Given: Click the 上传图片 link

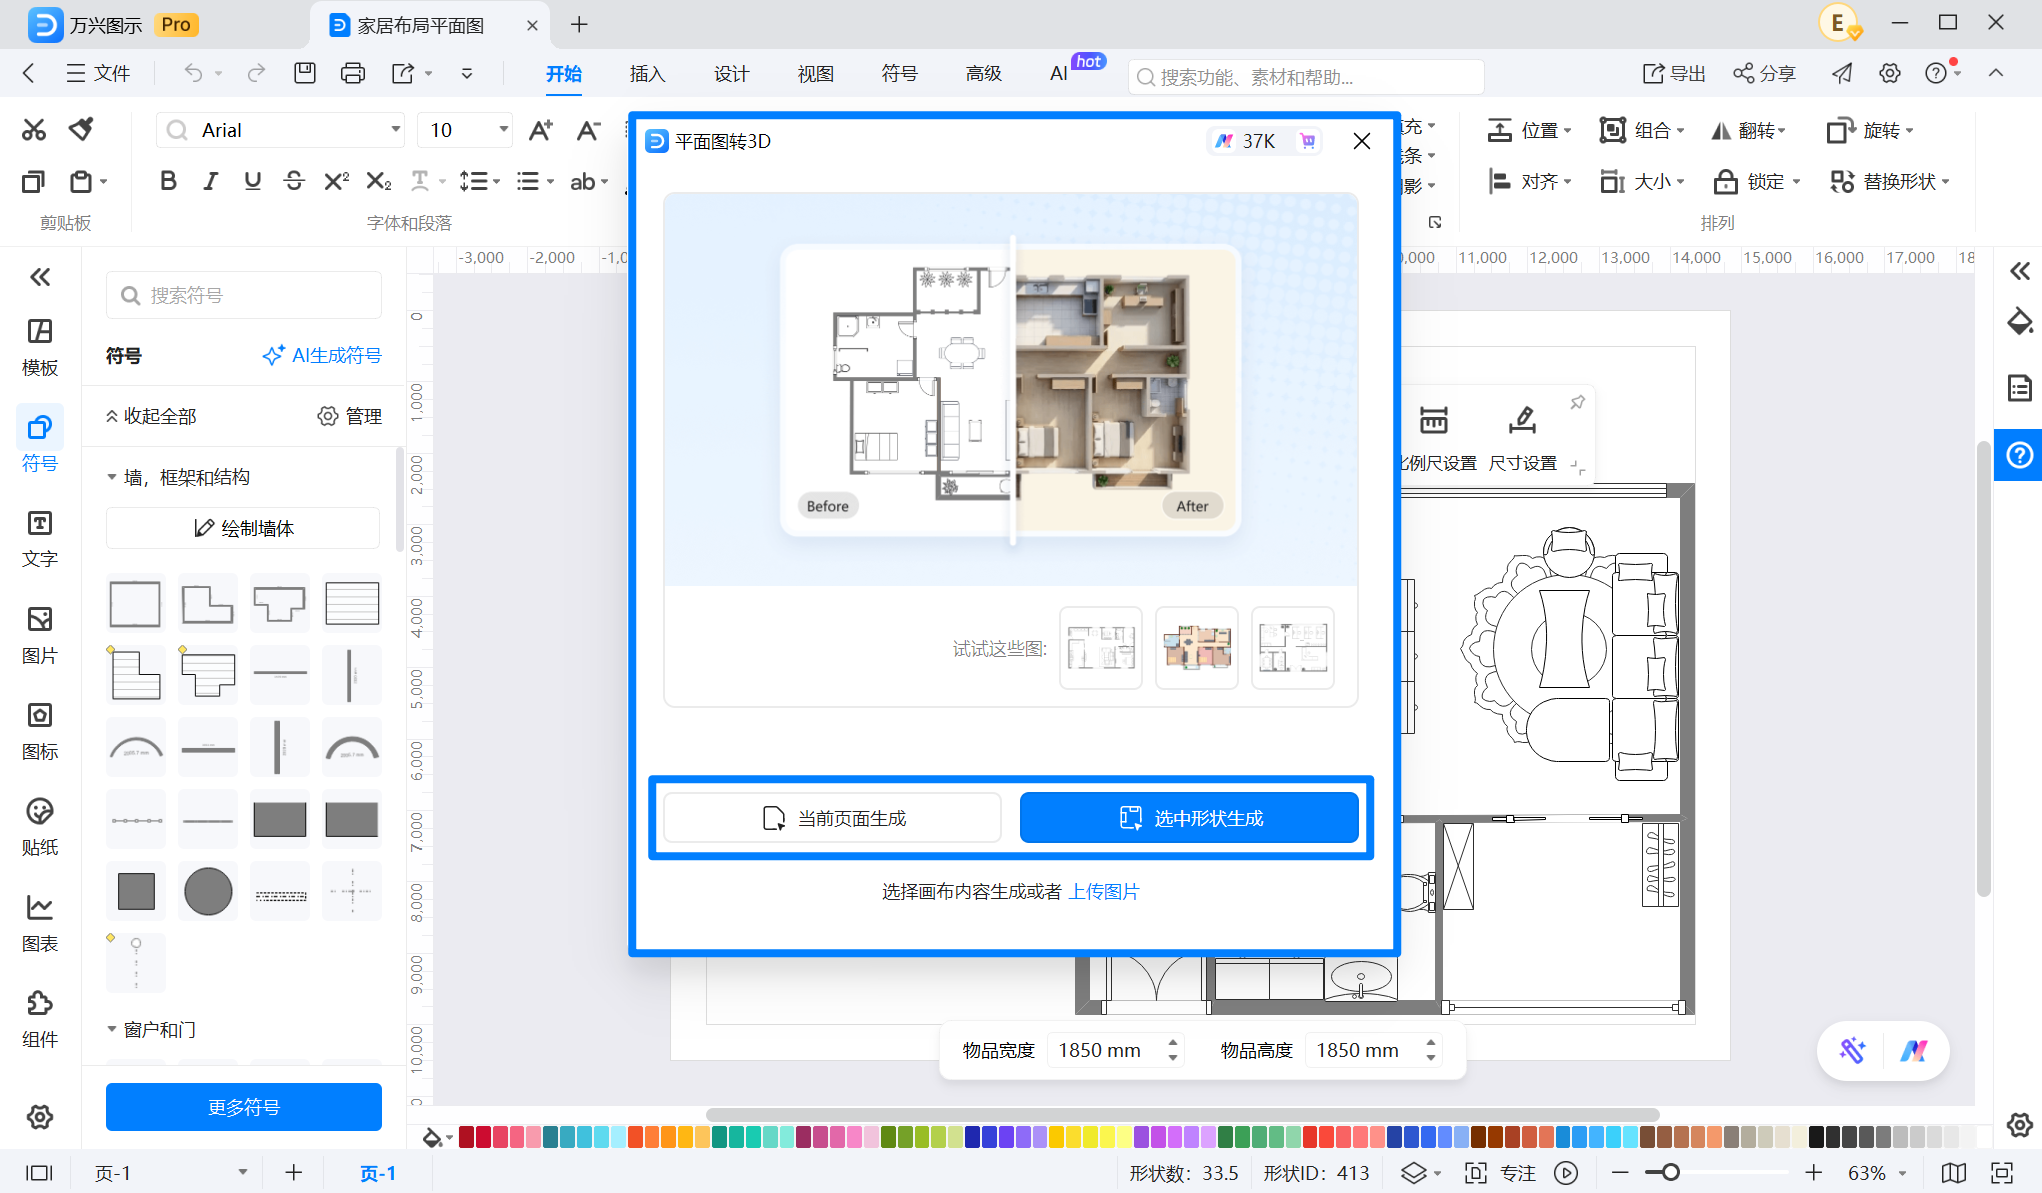Looking at the screenshot, I should tap(1104, 891).
